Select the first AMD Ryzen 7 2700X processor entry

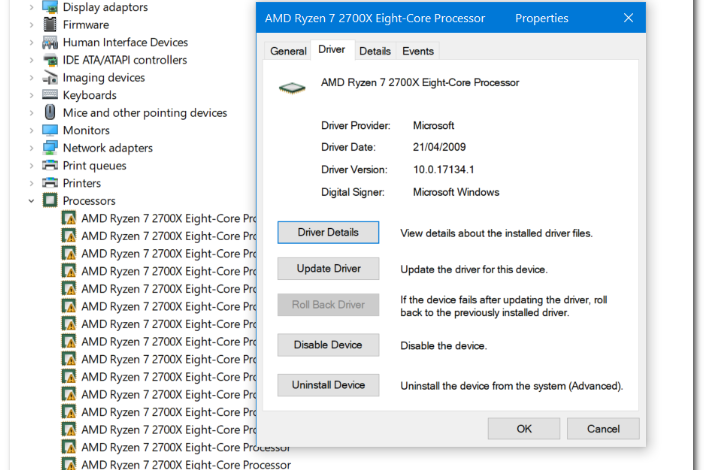coord(160,218)
